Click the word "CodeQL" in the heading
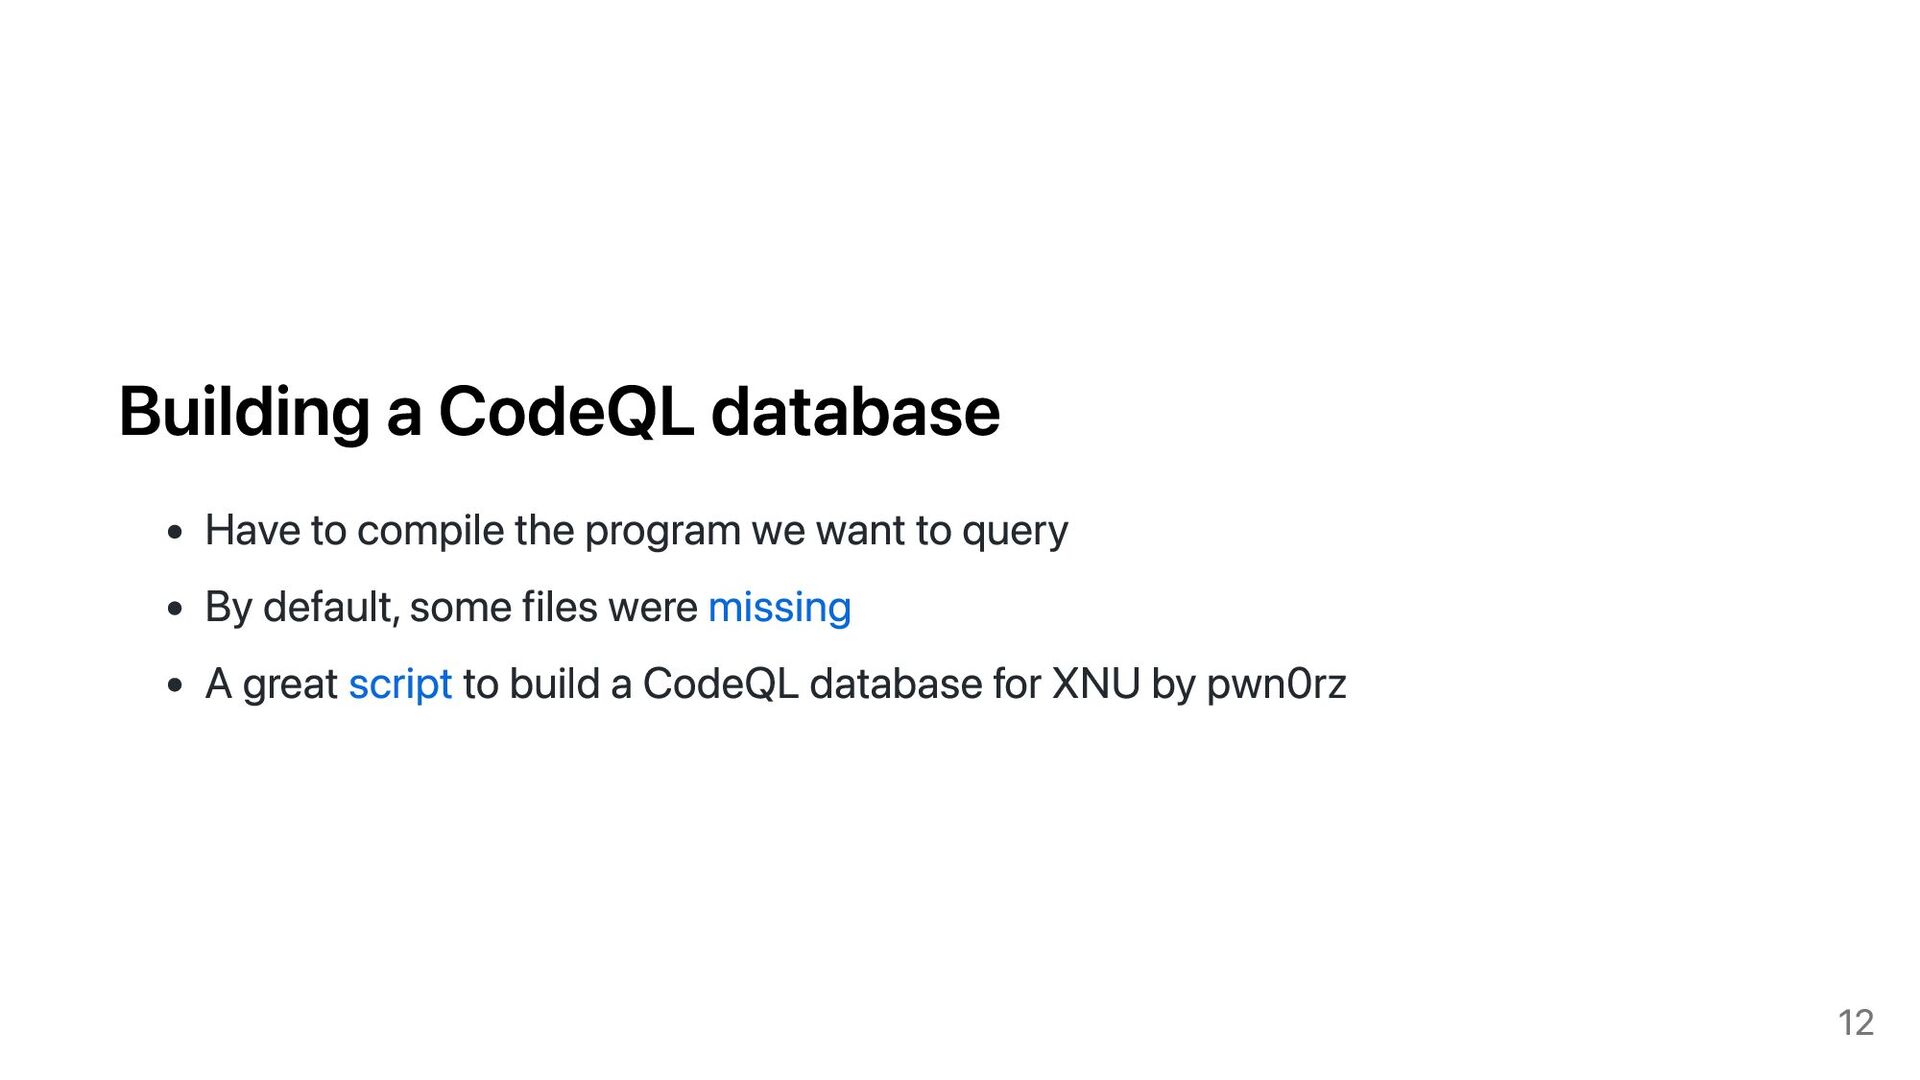Viewport: 1920px width, 1080px height. click(x=566, y=412)
